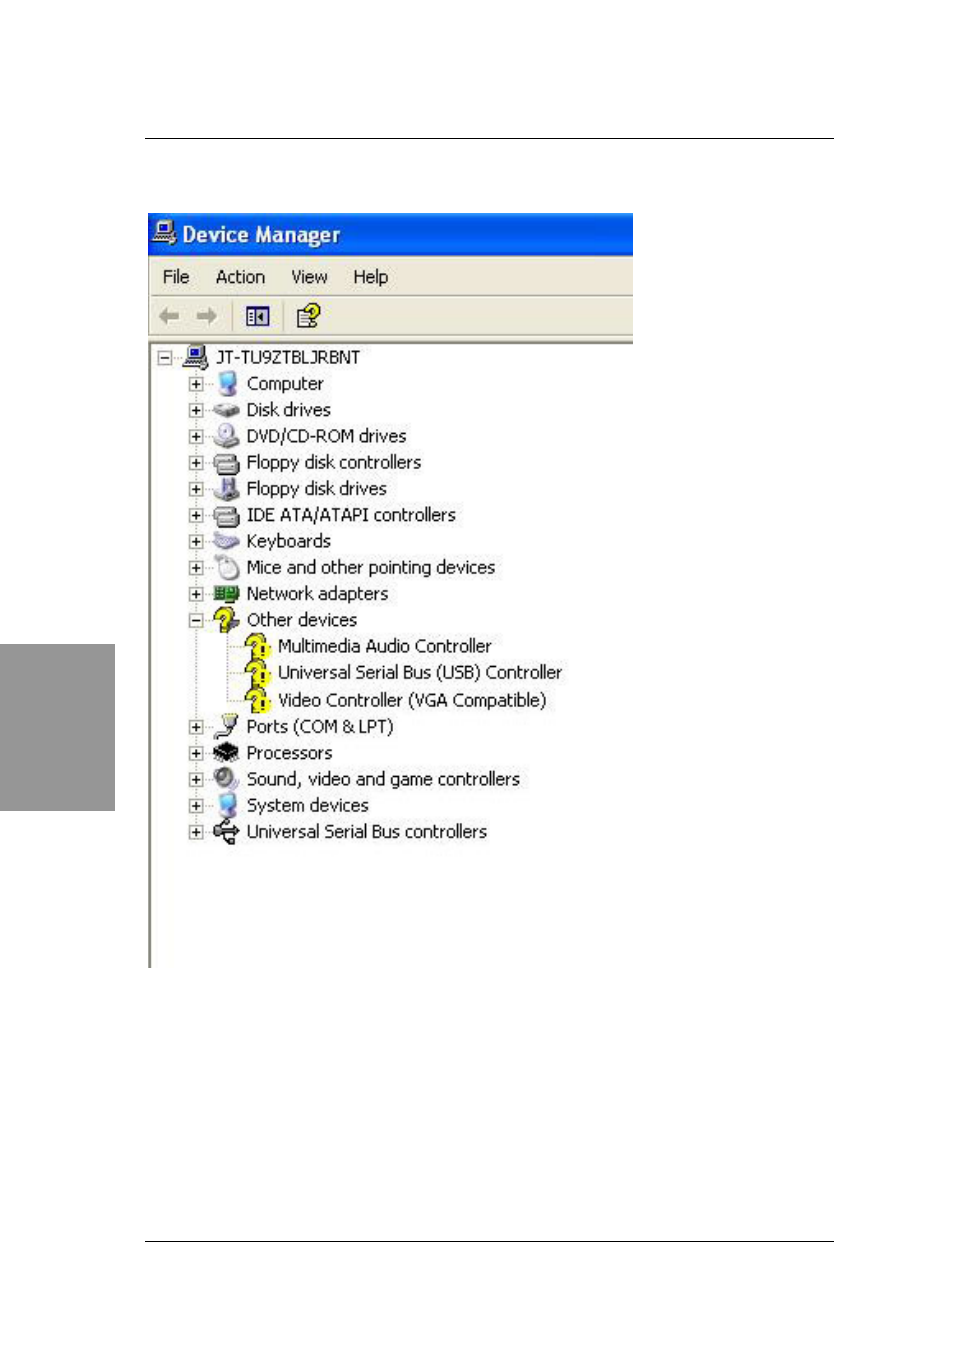Click the USB Controller warning icon
954x1350 pixels.
pos(258,672)
